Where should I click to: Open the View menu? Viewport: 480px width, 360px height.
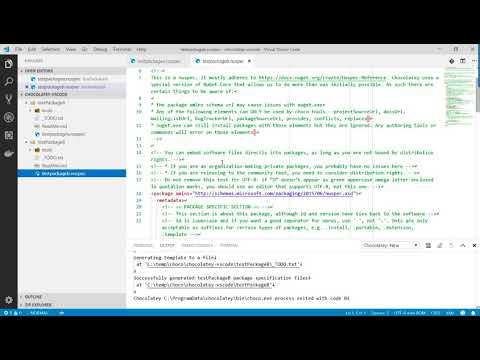point(71,49)
